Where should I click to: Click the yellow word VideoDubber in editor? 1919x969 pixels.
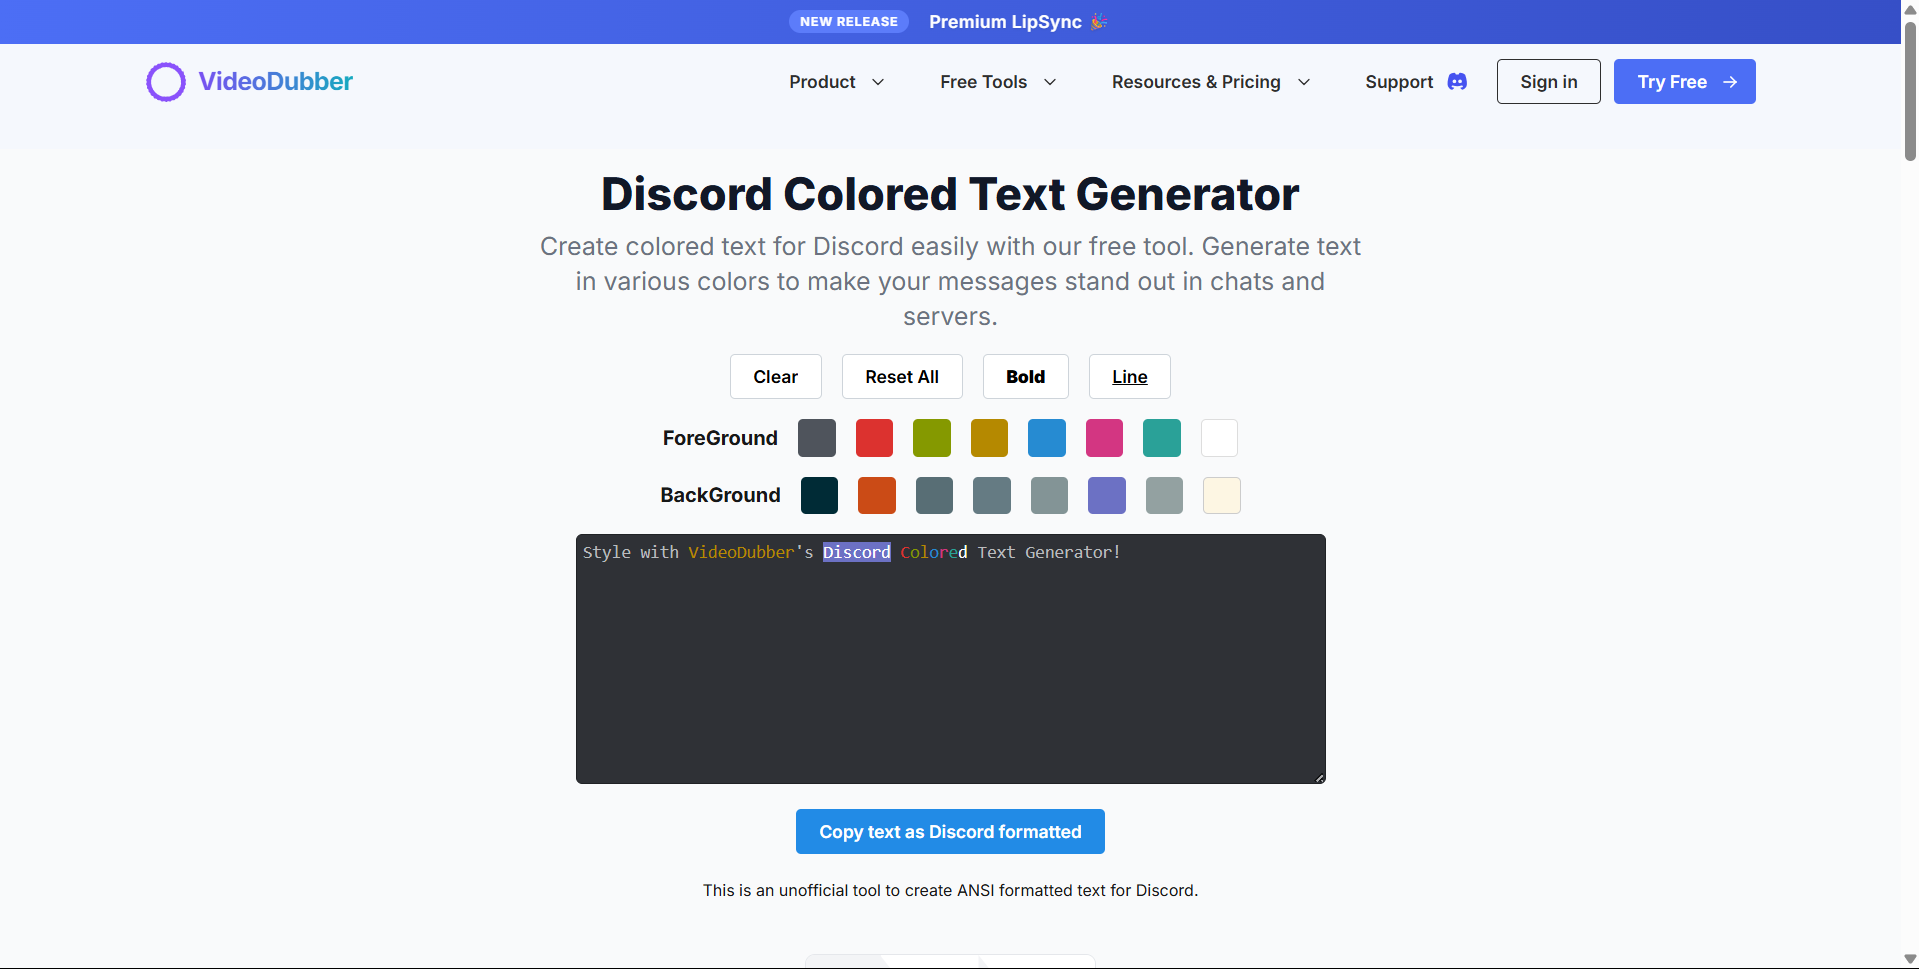pyautogui.click(x=741, y=552)
